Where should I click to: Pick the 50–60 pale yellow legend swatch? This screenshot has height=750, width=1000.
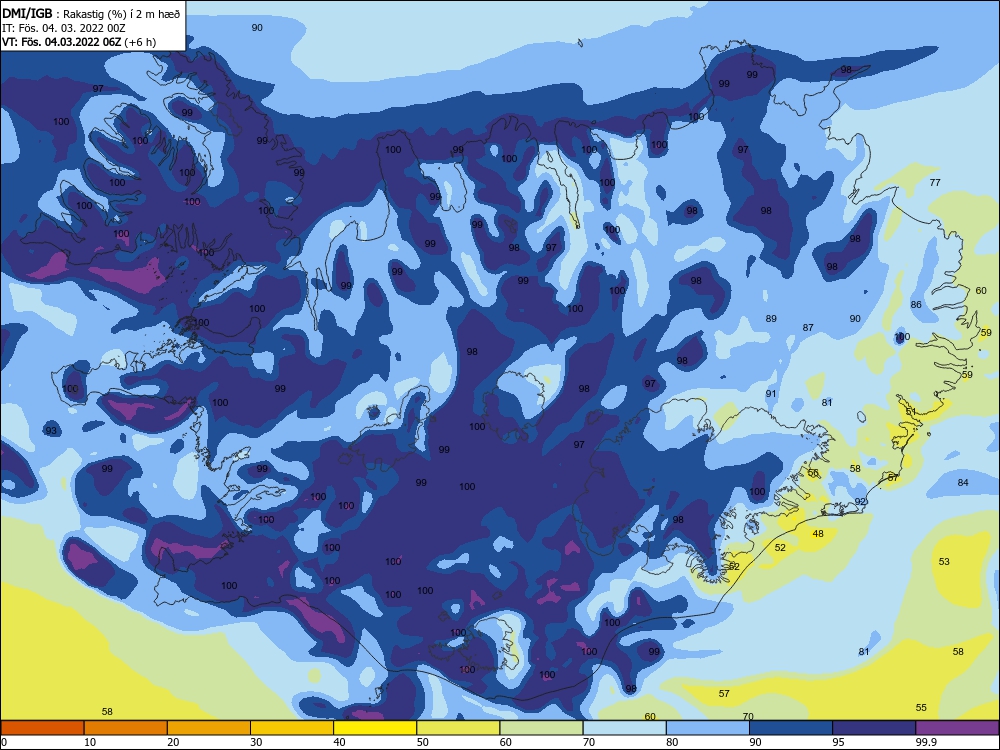458,728
